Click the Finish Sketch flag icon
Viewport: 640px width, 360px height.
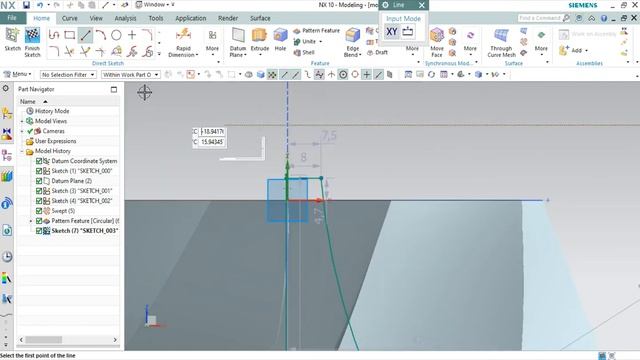(32, 36)
